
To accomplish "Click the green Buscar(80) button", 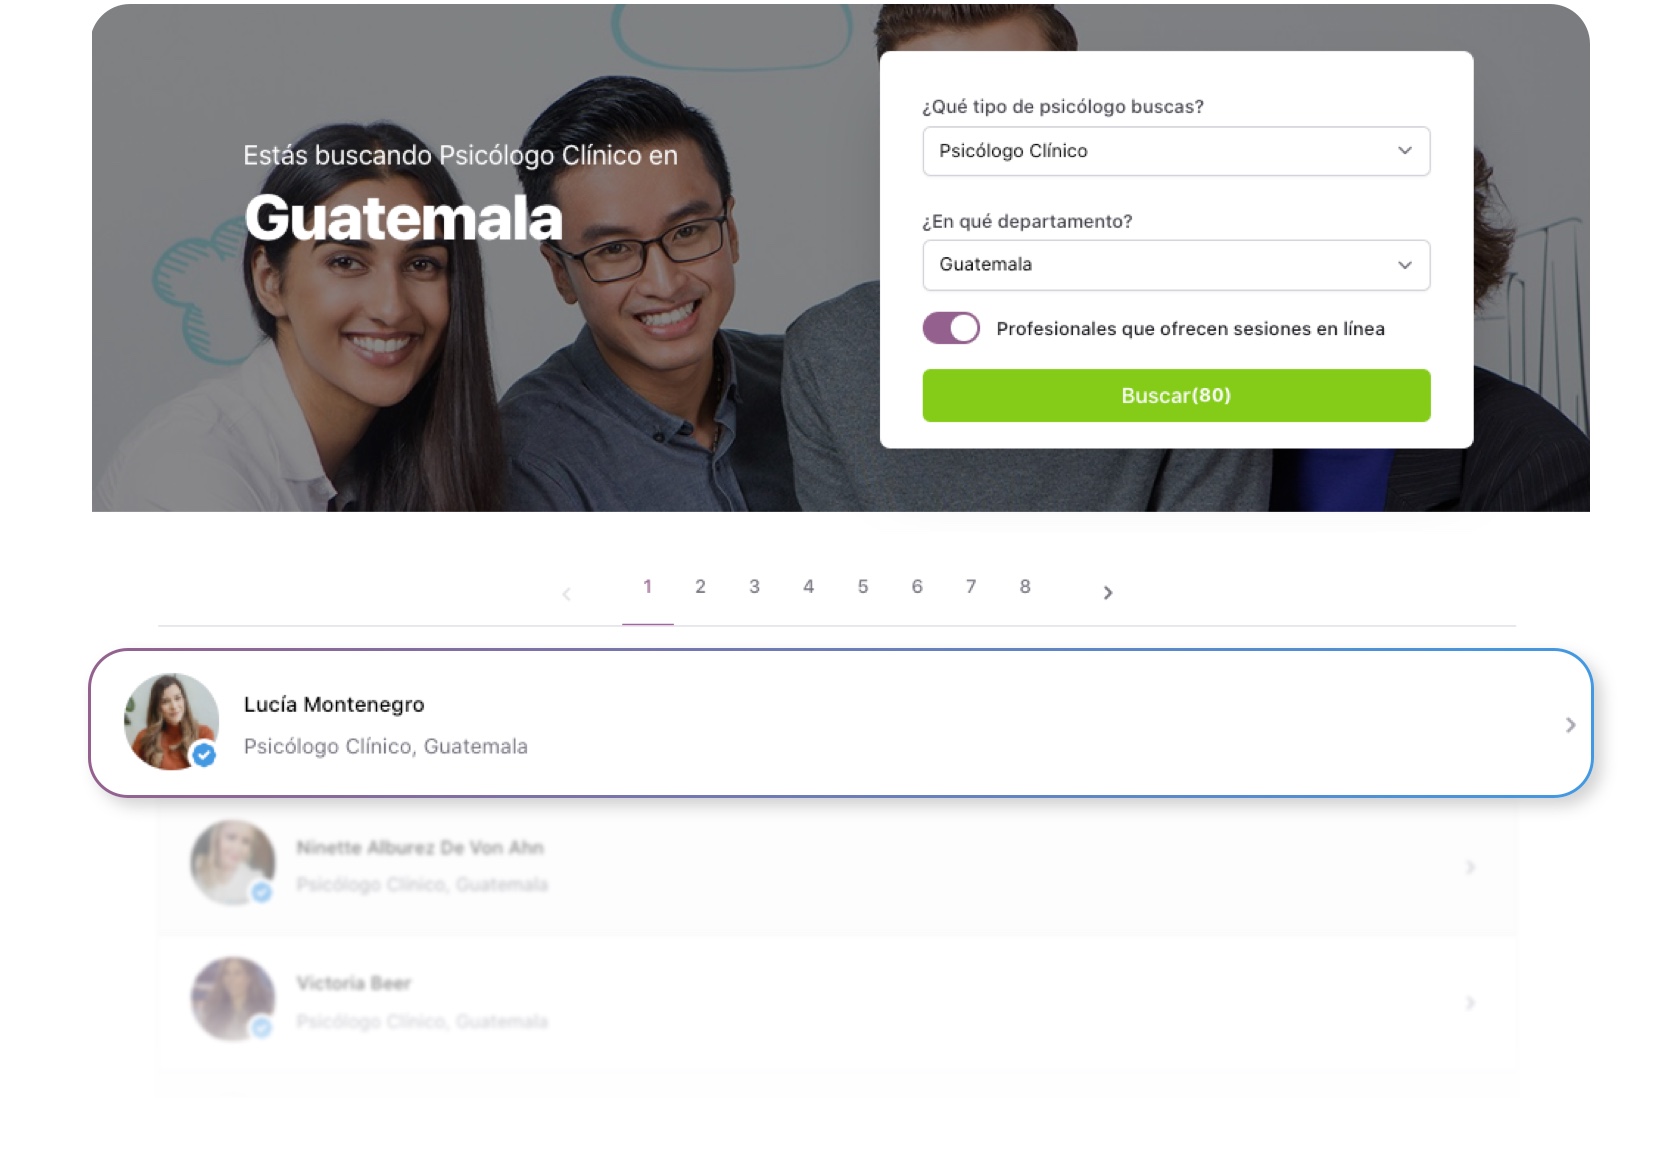I will point(1176,396).
